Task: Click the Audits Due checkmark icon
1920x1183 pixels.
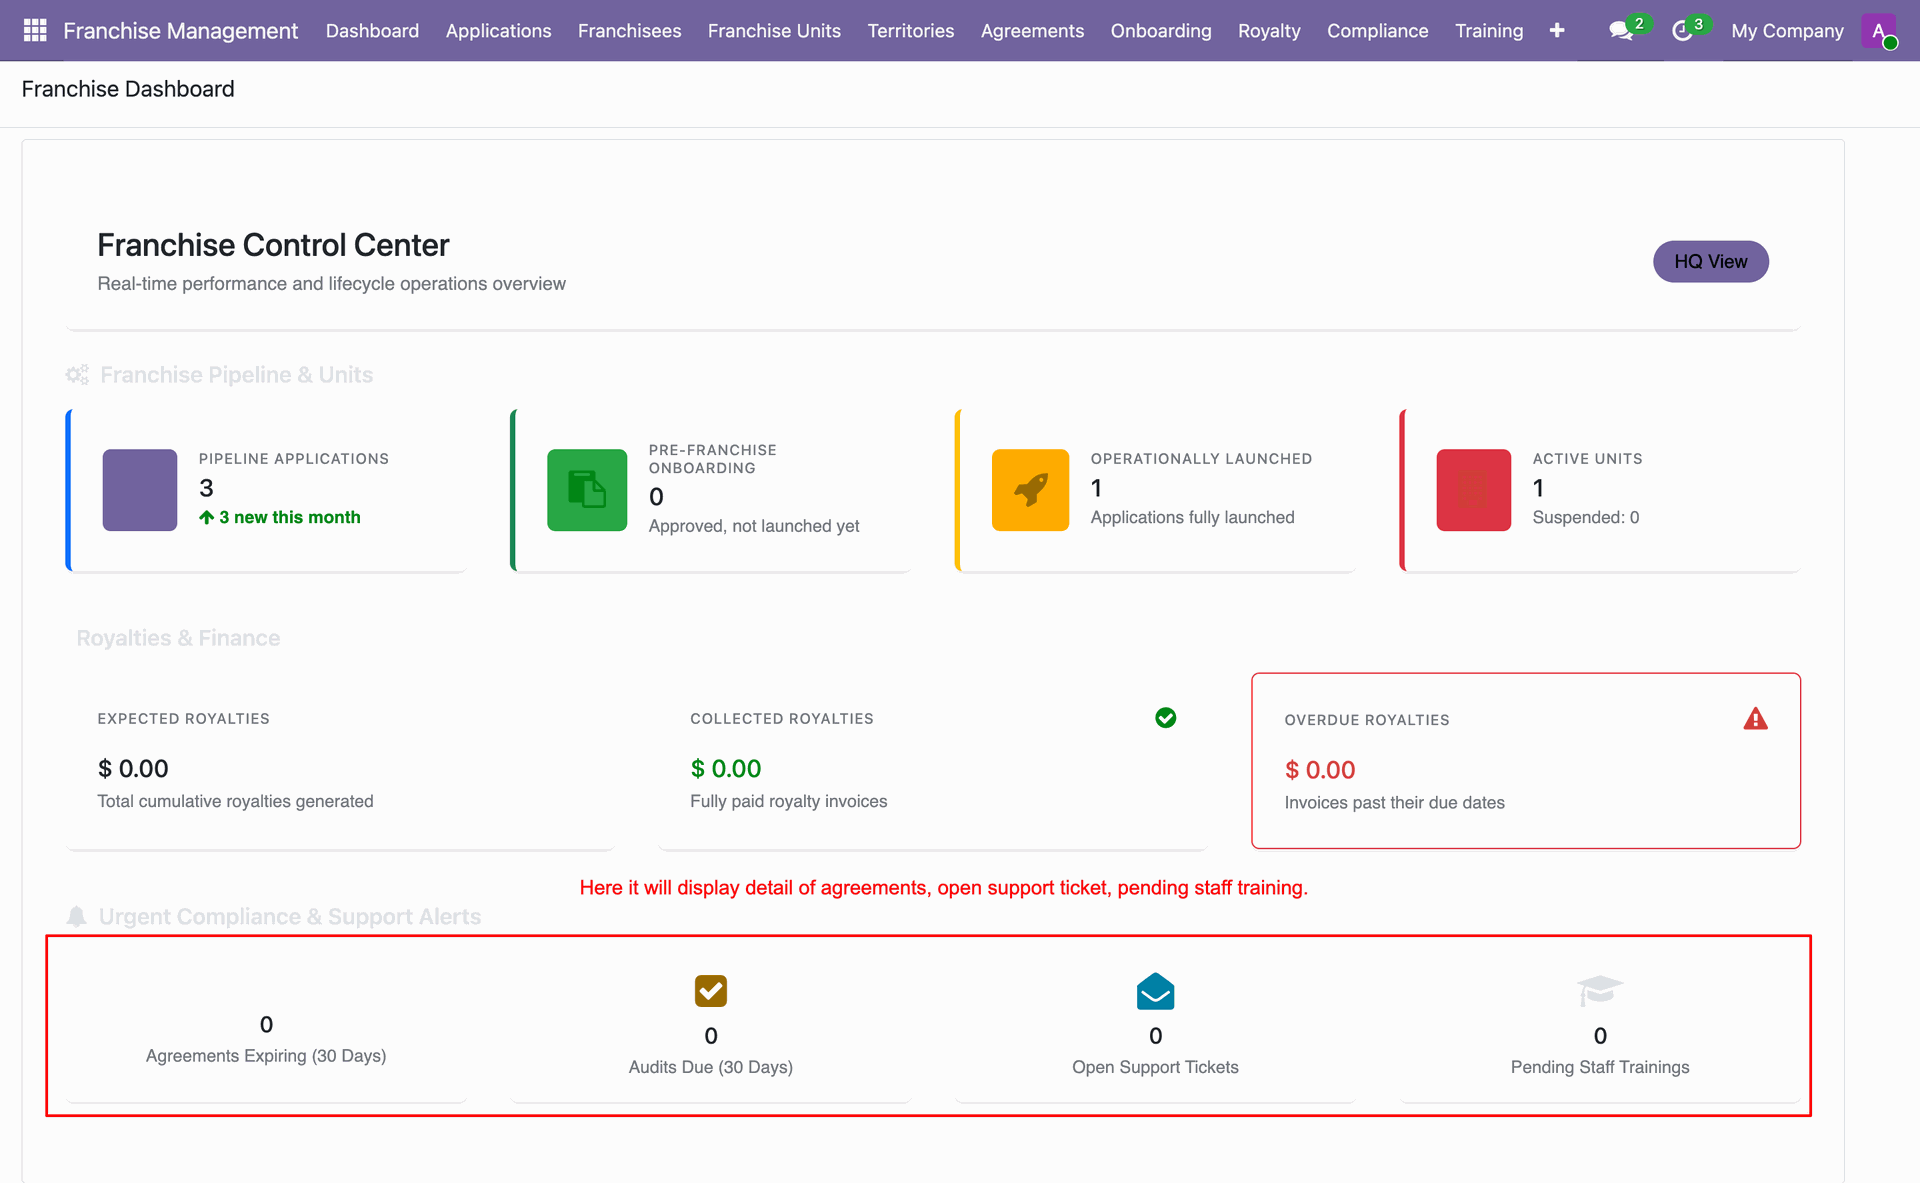Action: point(711,991)
